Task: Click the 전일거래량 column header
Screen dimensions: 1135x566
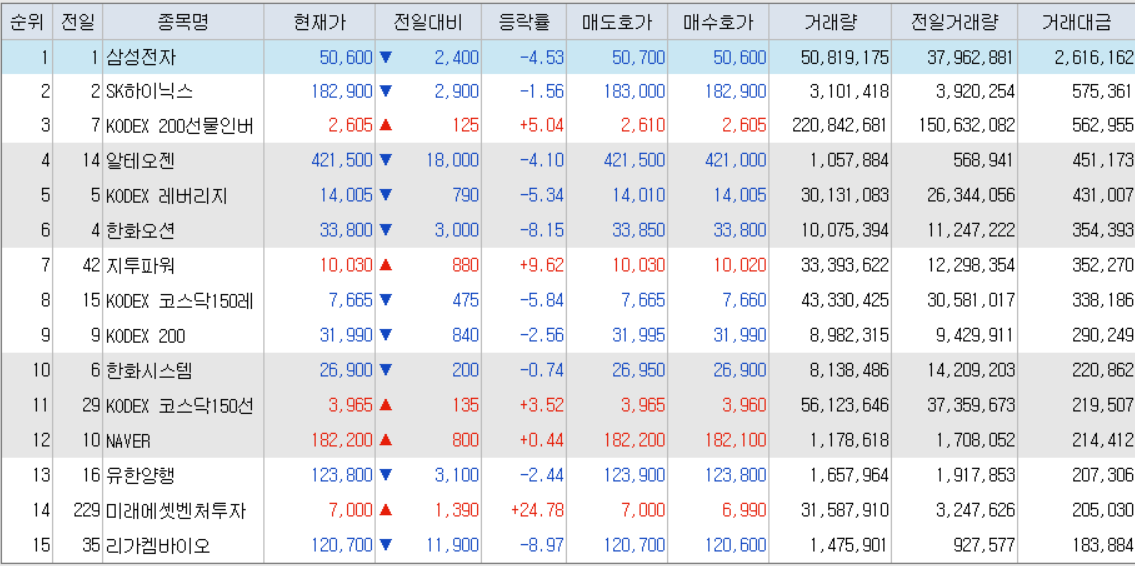Action: 954,22
